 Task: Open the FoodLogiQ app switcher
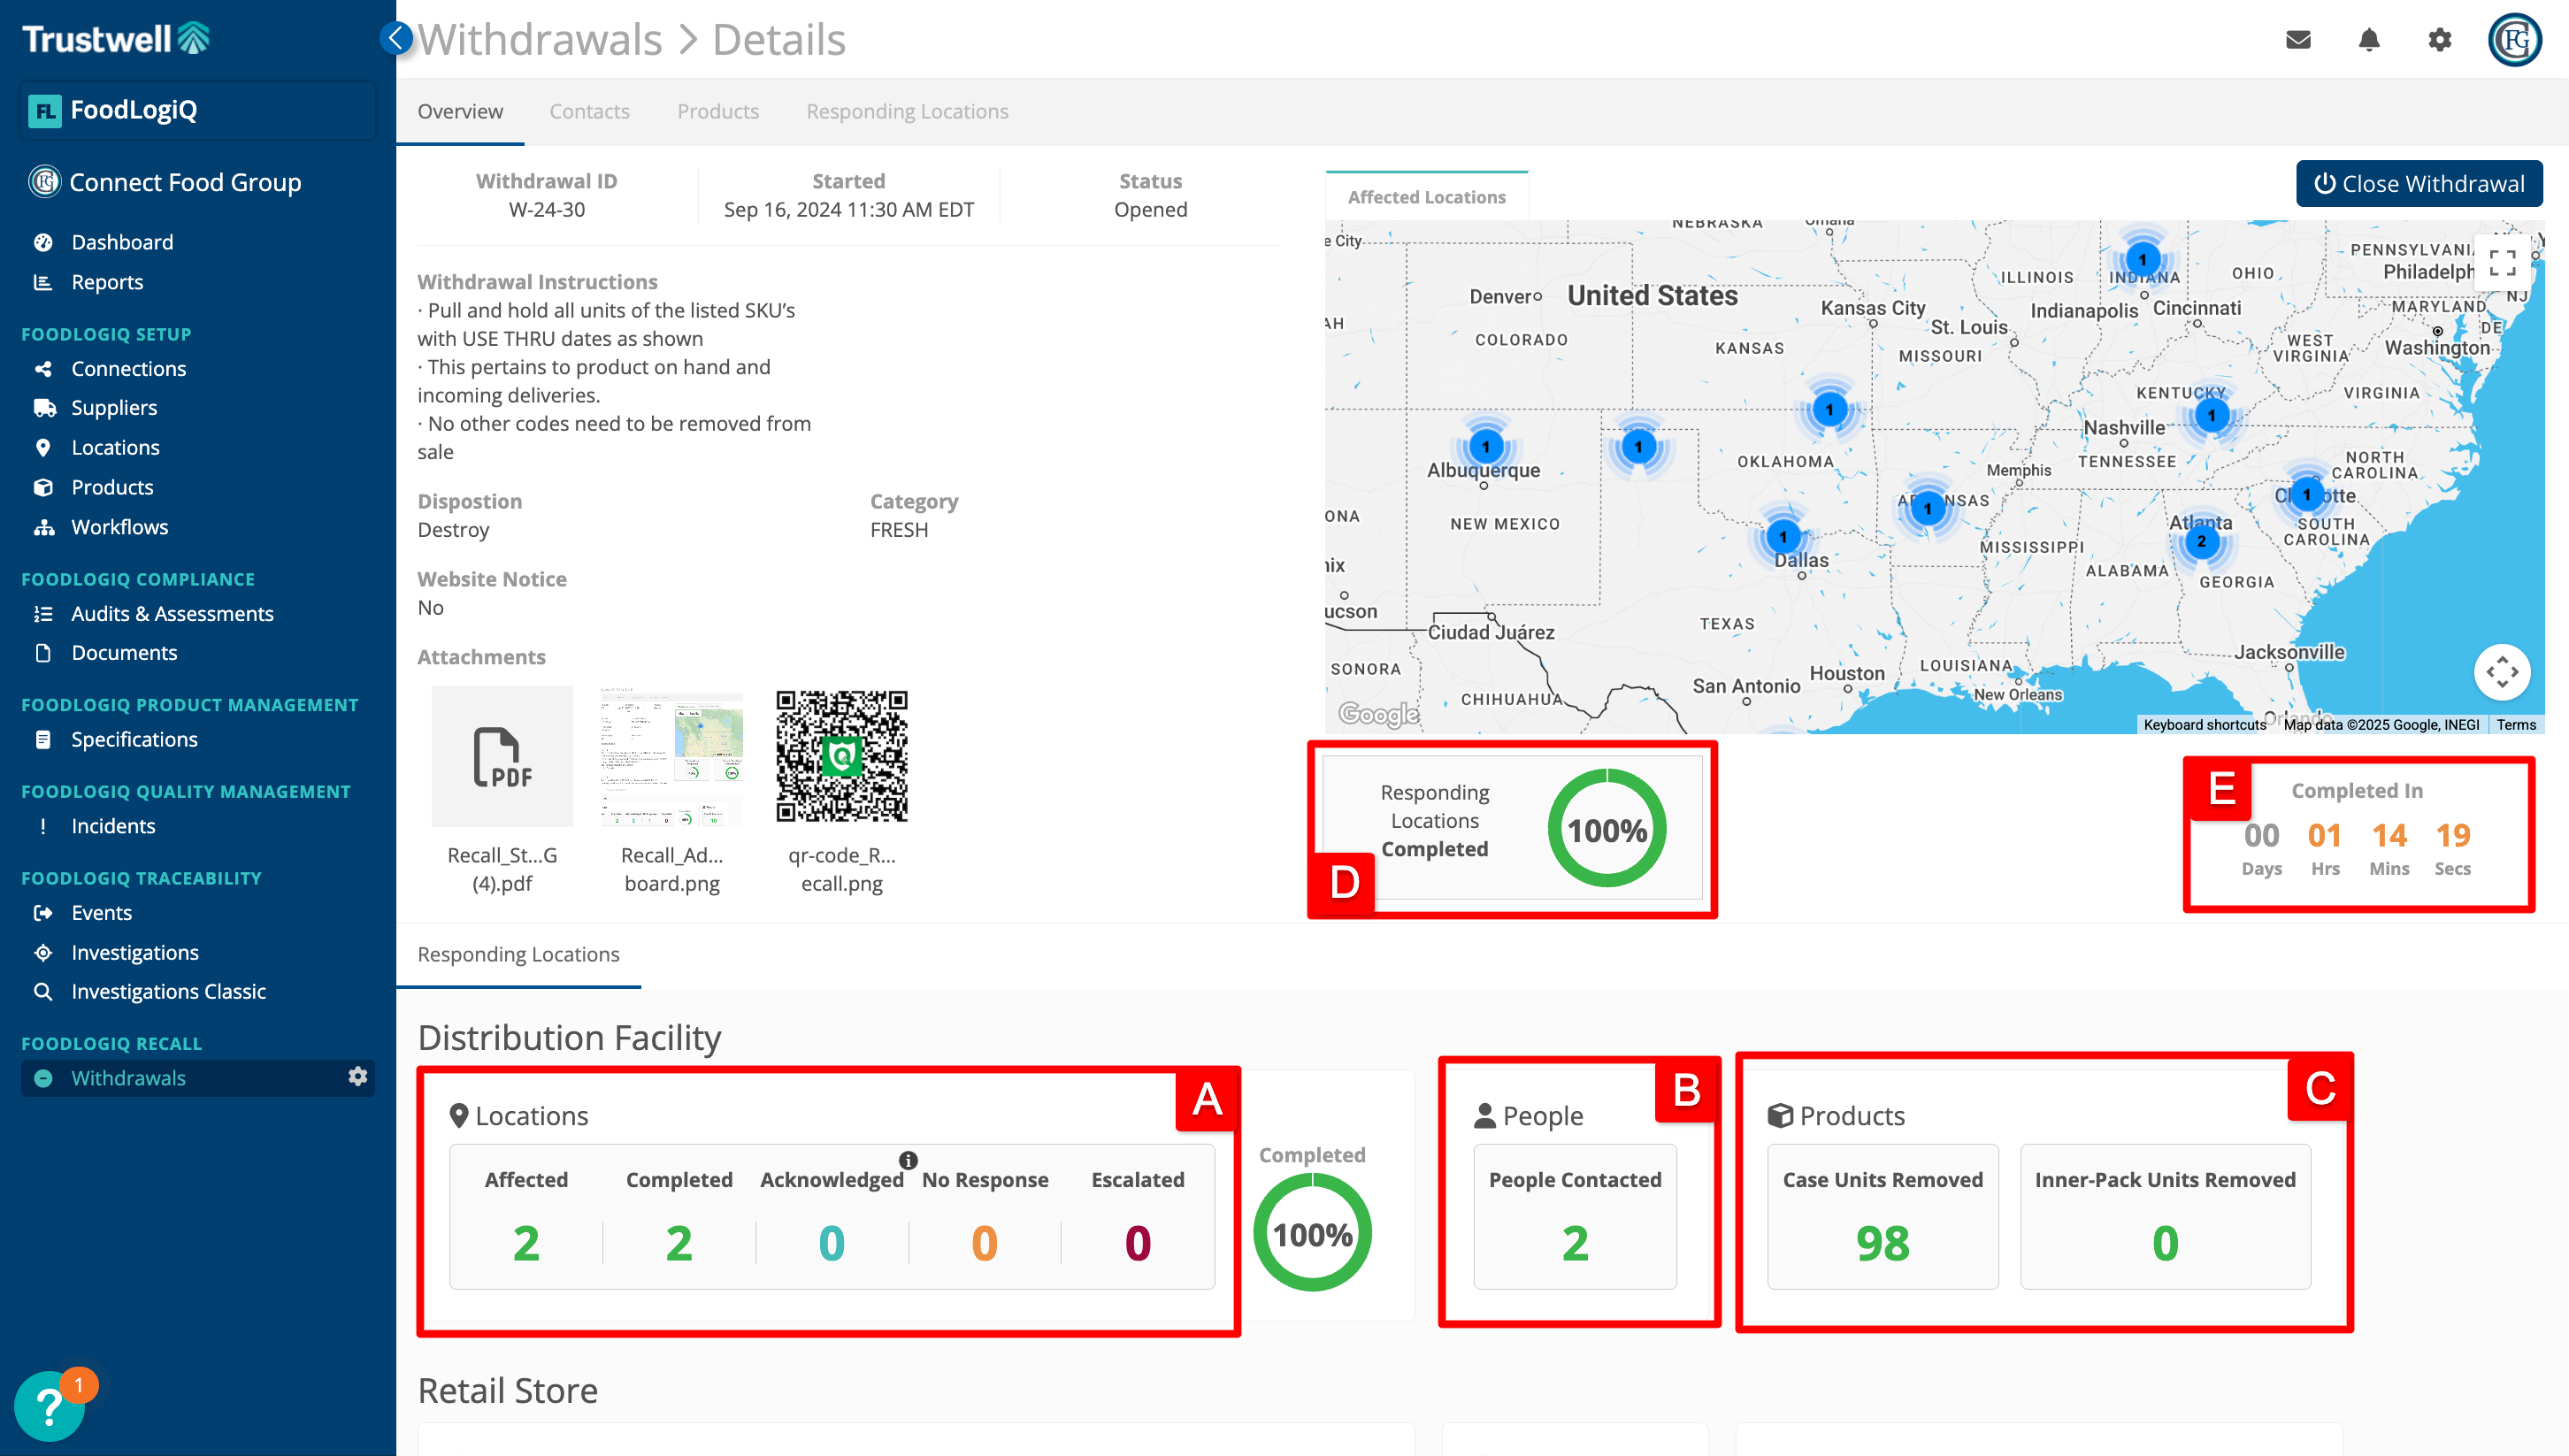tap(198, 110)
